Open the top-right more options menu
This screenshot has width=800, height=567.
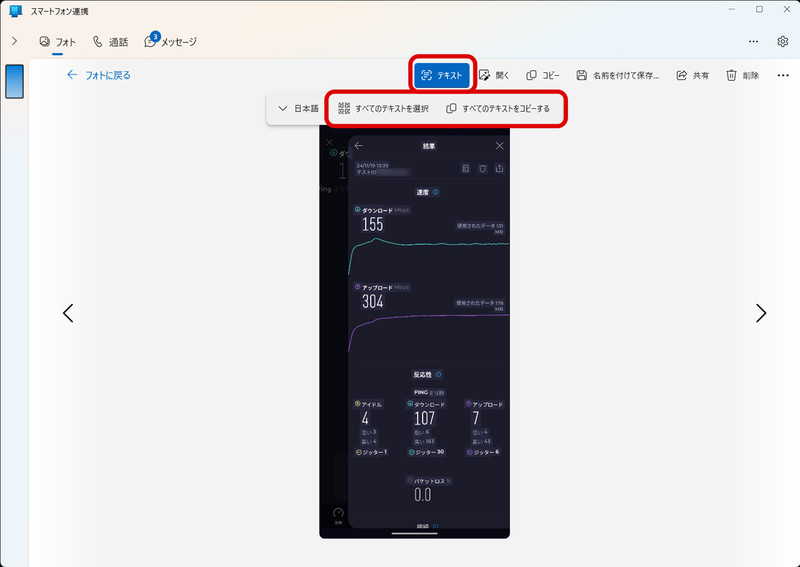pos(754,41)
